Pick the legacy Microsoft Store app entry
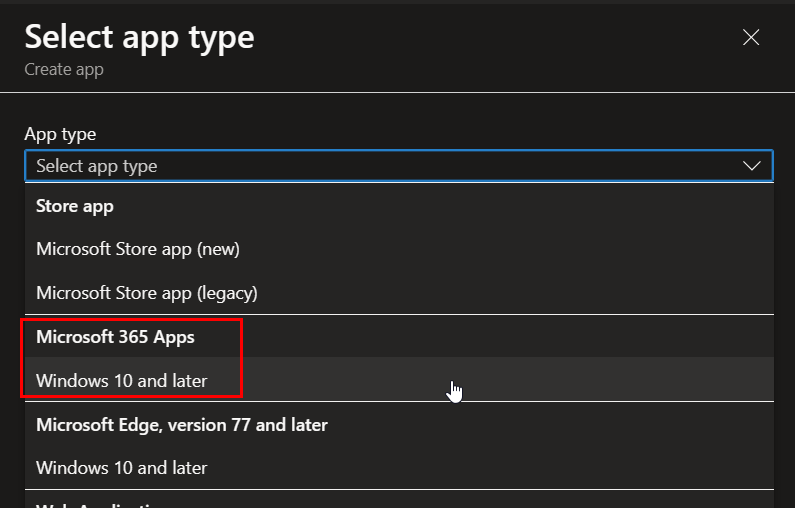This screenshot has width=795, height=508. click(147, 293)
